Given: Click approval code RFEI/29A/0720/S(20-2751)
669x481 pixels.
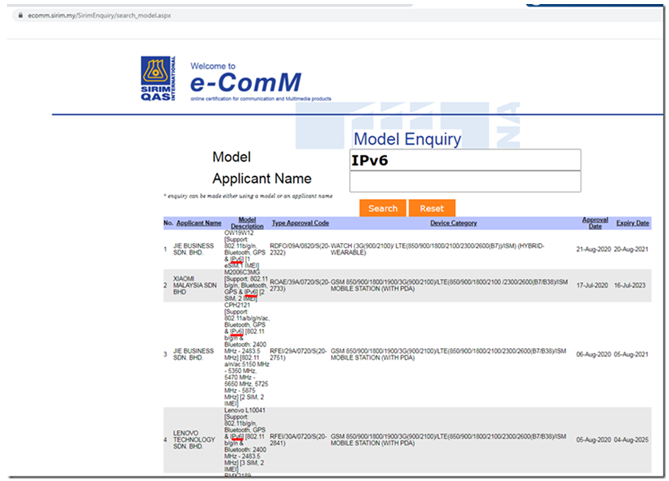Looking at the screenshot, I should coord(298,354).
